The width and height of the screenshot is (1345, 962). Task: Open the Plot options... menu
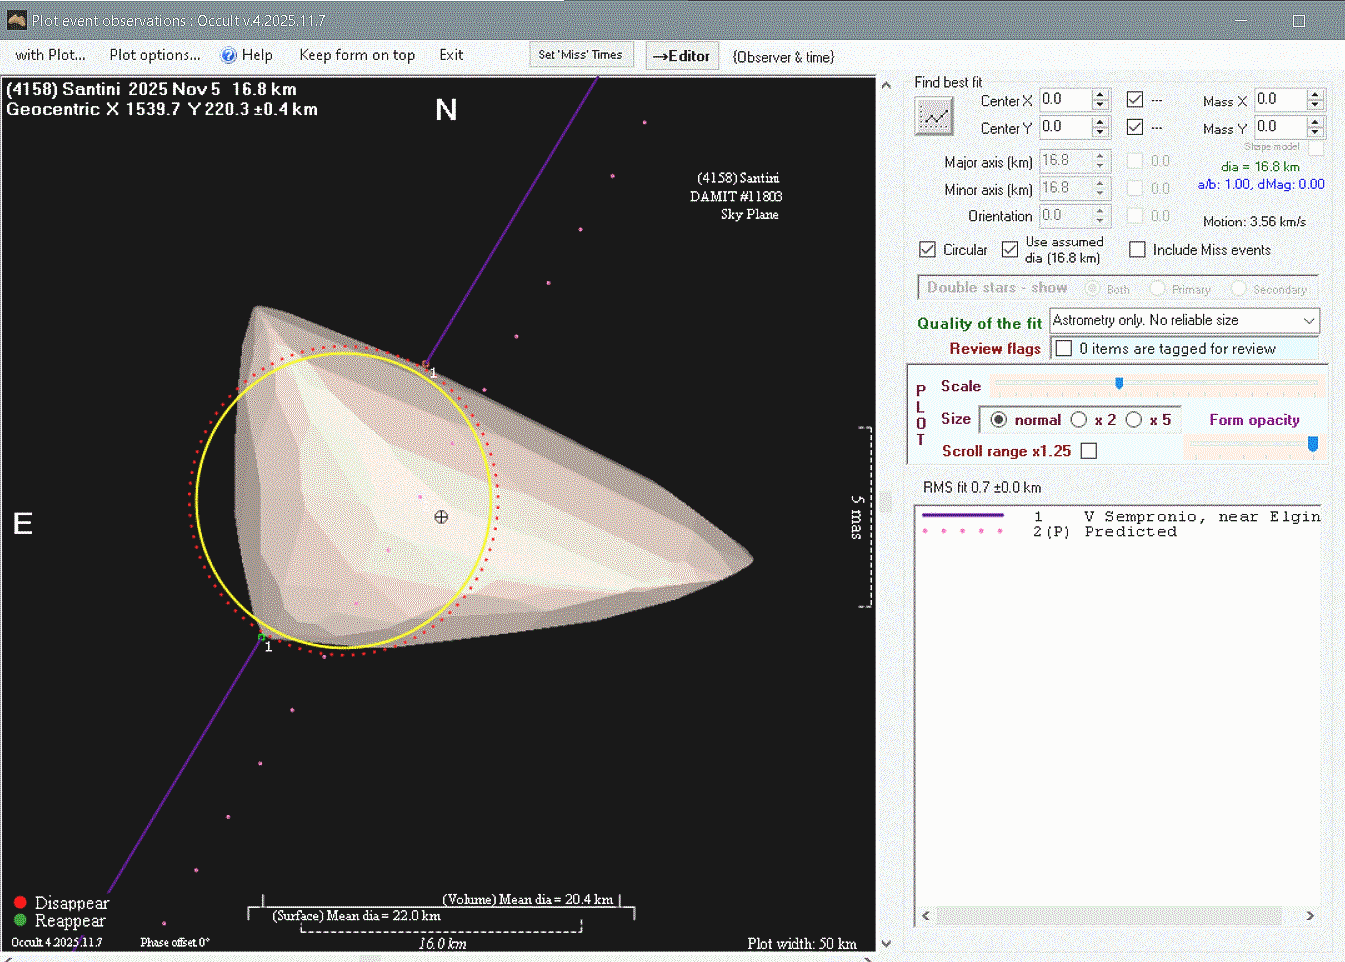click(155, 55)
